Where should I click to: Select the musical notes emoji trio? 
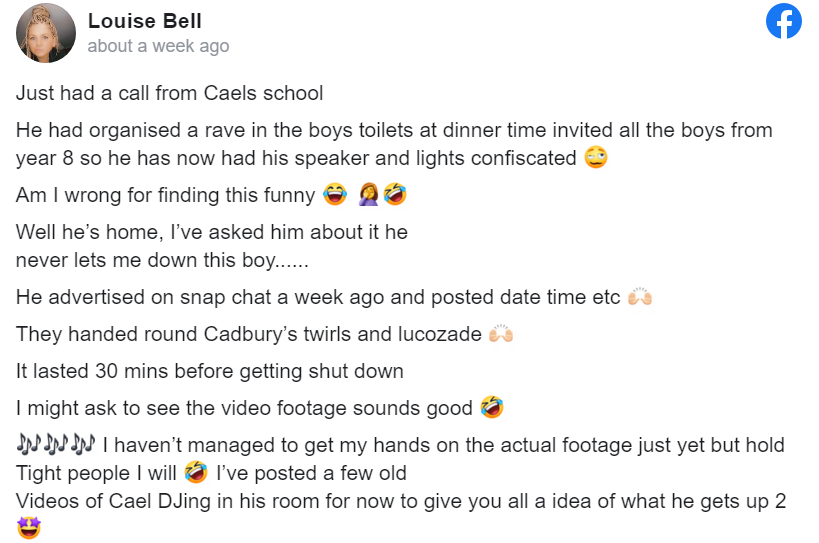(x=56, y=444)
